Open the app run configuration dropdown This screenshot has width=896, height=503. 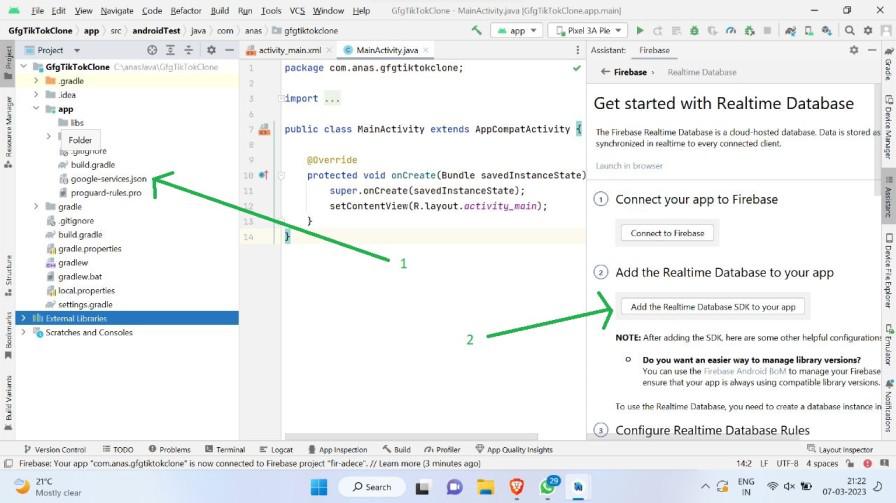517,30
